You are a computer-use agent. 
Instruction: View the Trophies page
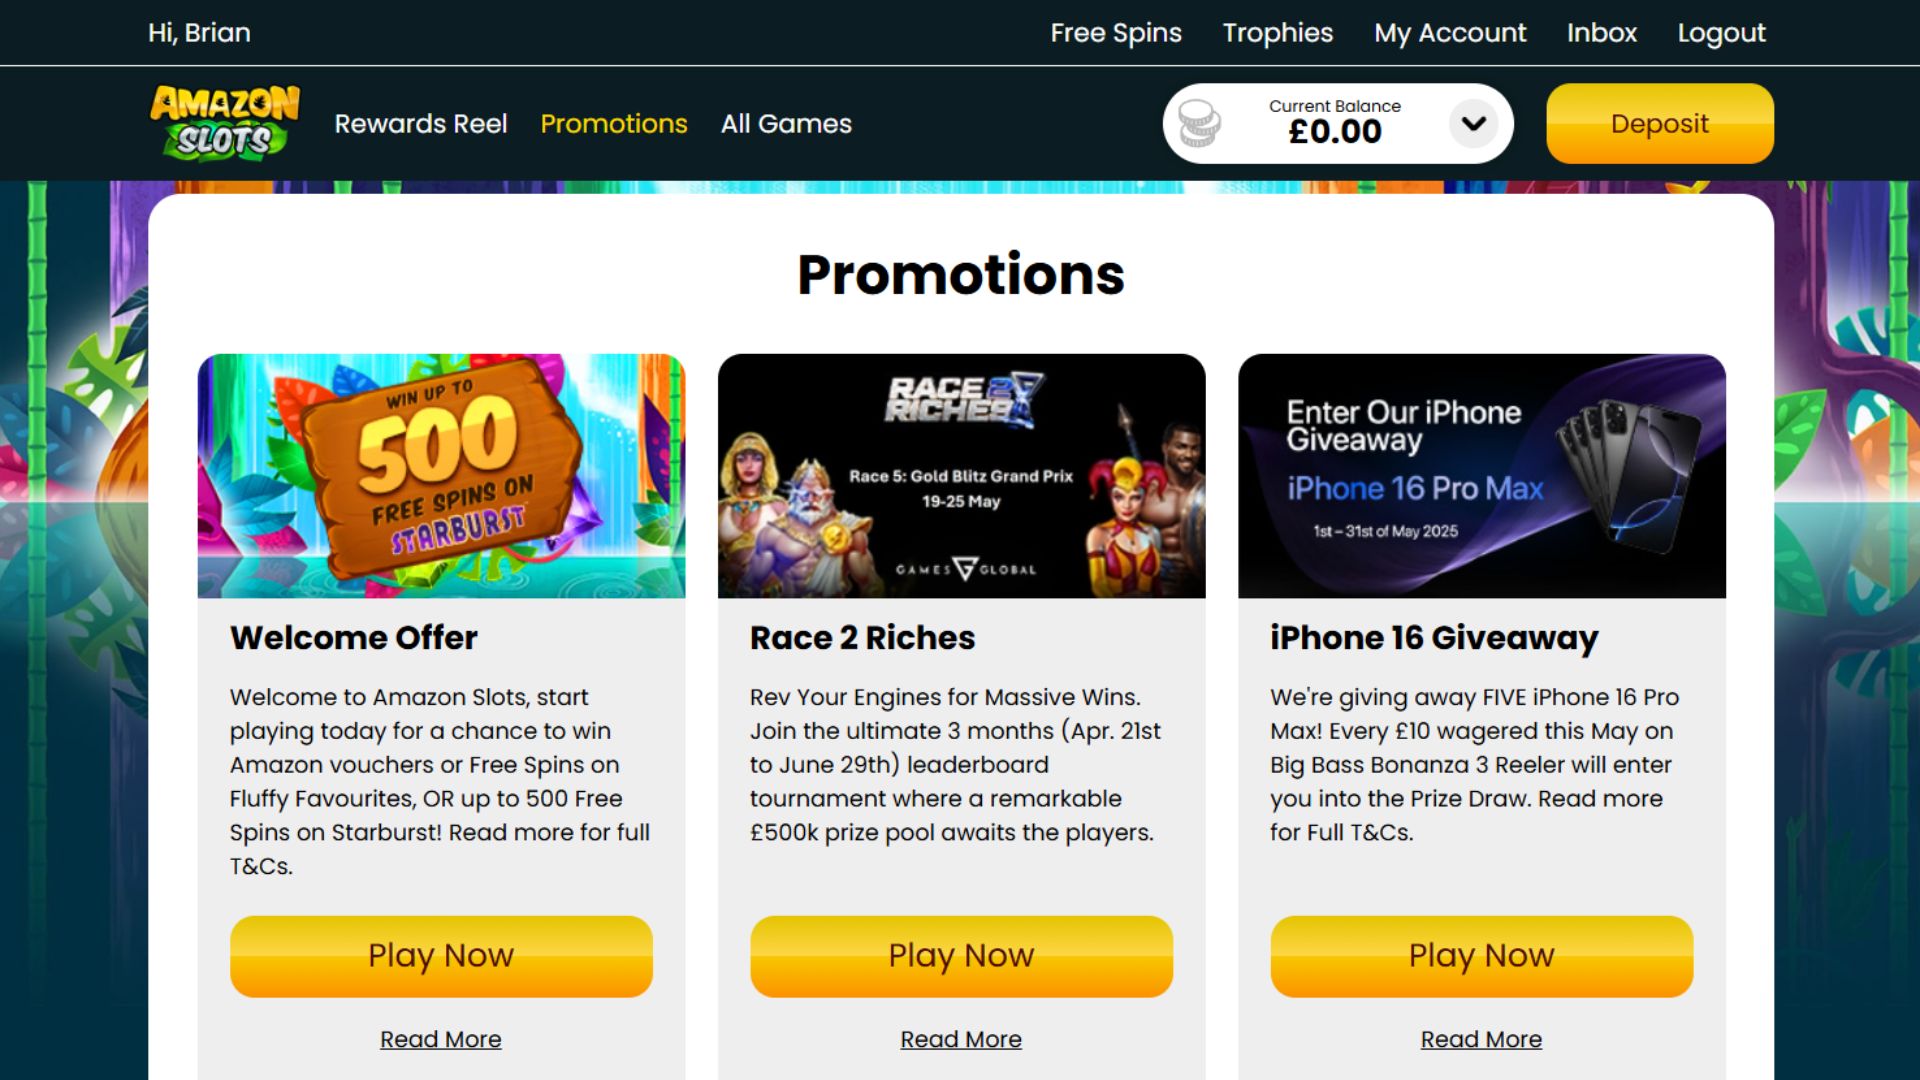click(1278, 33)
